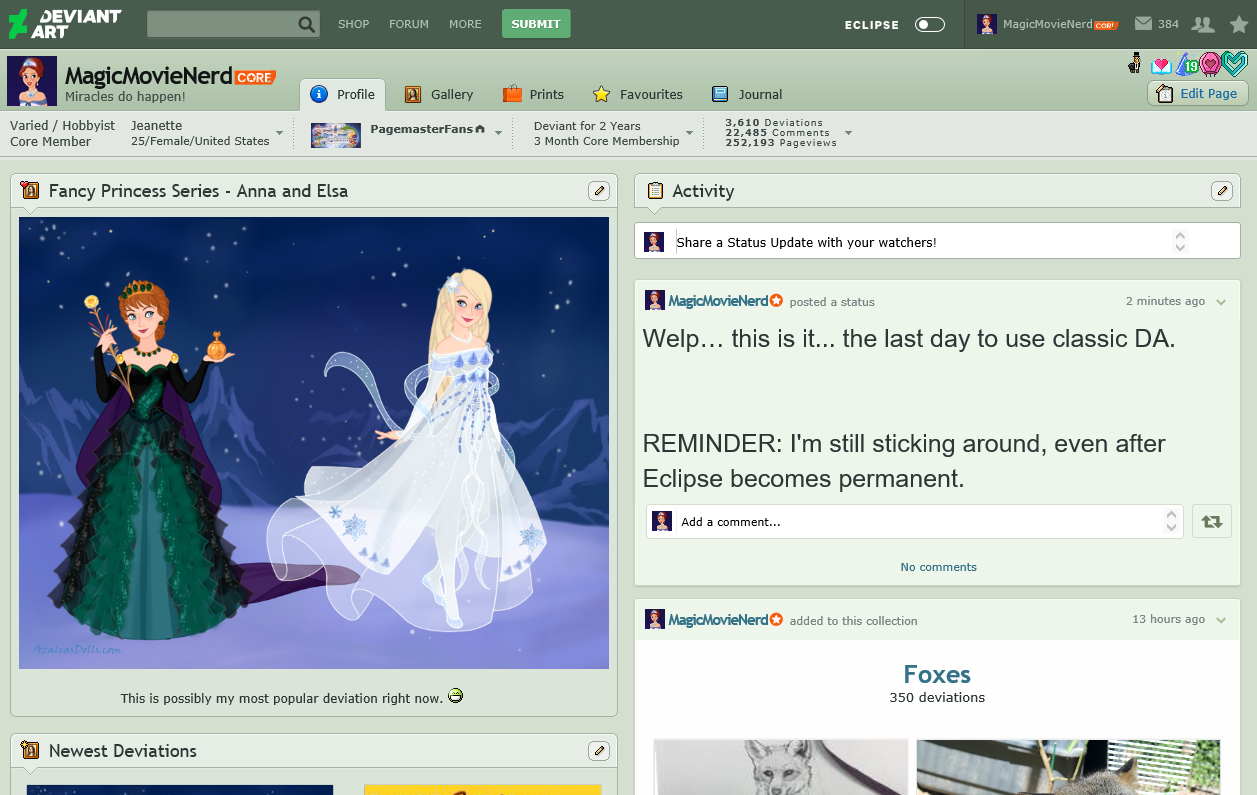Viewport: 1257px width, 795px height.
Task: Open the Anna and Elsa featured artwork
Action: 314,443
